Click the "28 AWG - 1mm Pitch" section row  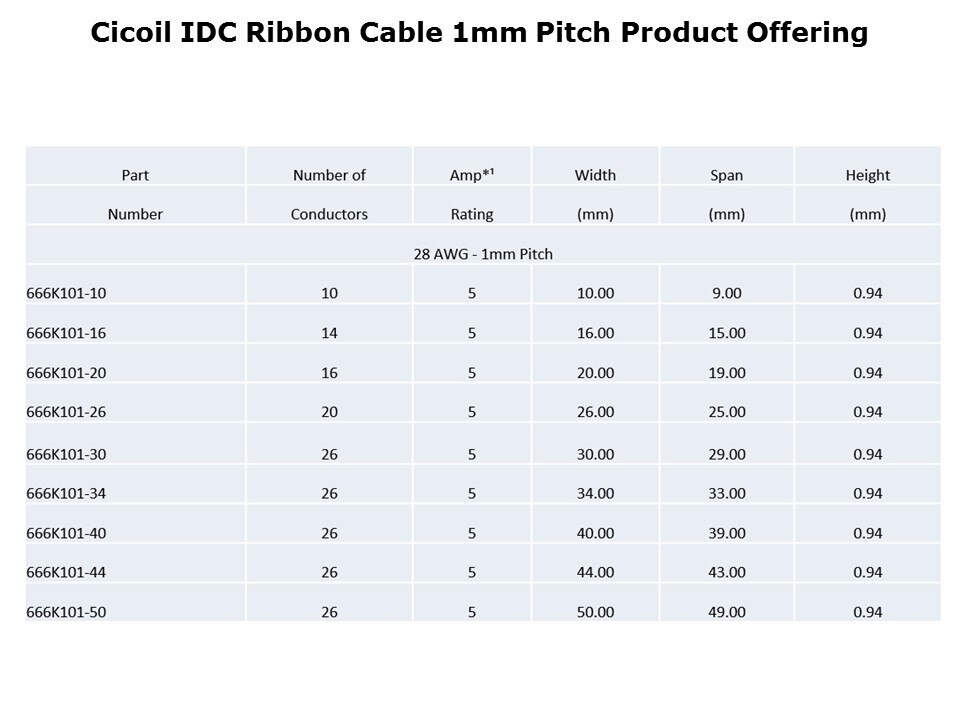click(483, 254)
